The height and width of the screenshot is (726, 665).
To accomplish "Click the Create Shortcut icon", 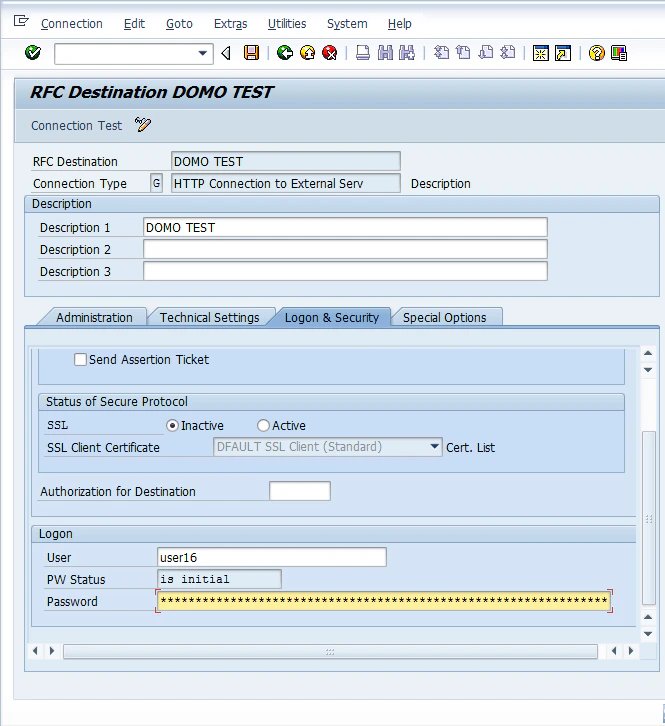I will point(563,53).
